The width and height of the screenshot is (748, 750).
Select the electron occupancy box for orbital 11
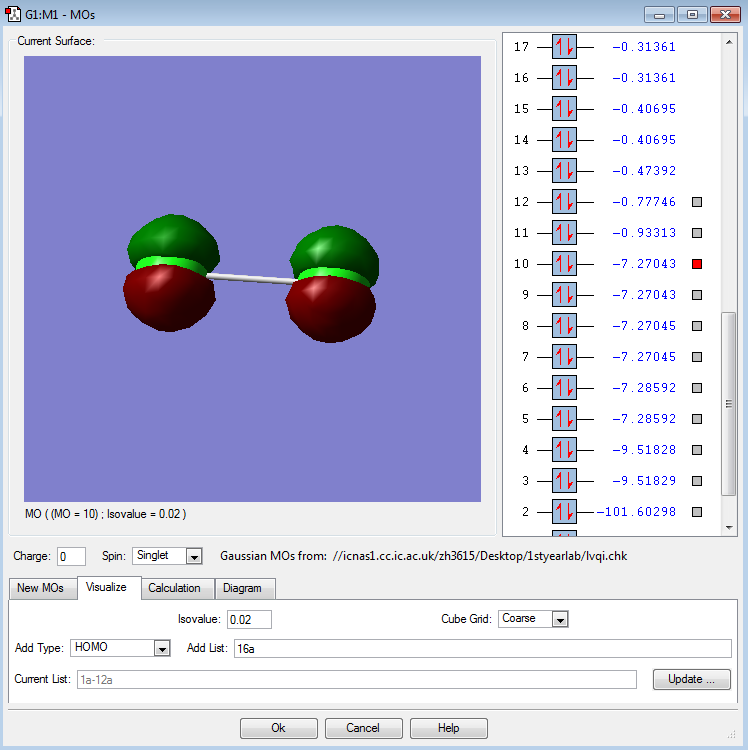(x=564, y=233)
